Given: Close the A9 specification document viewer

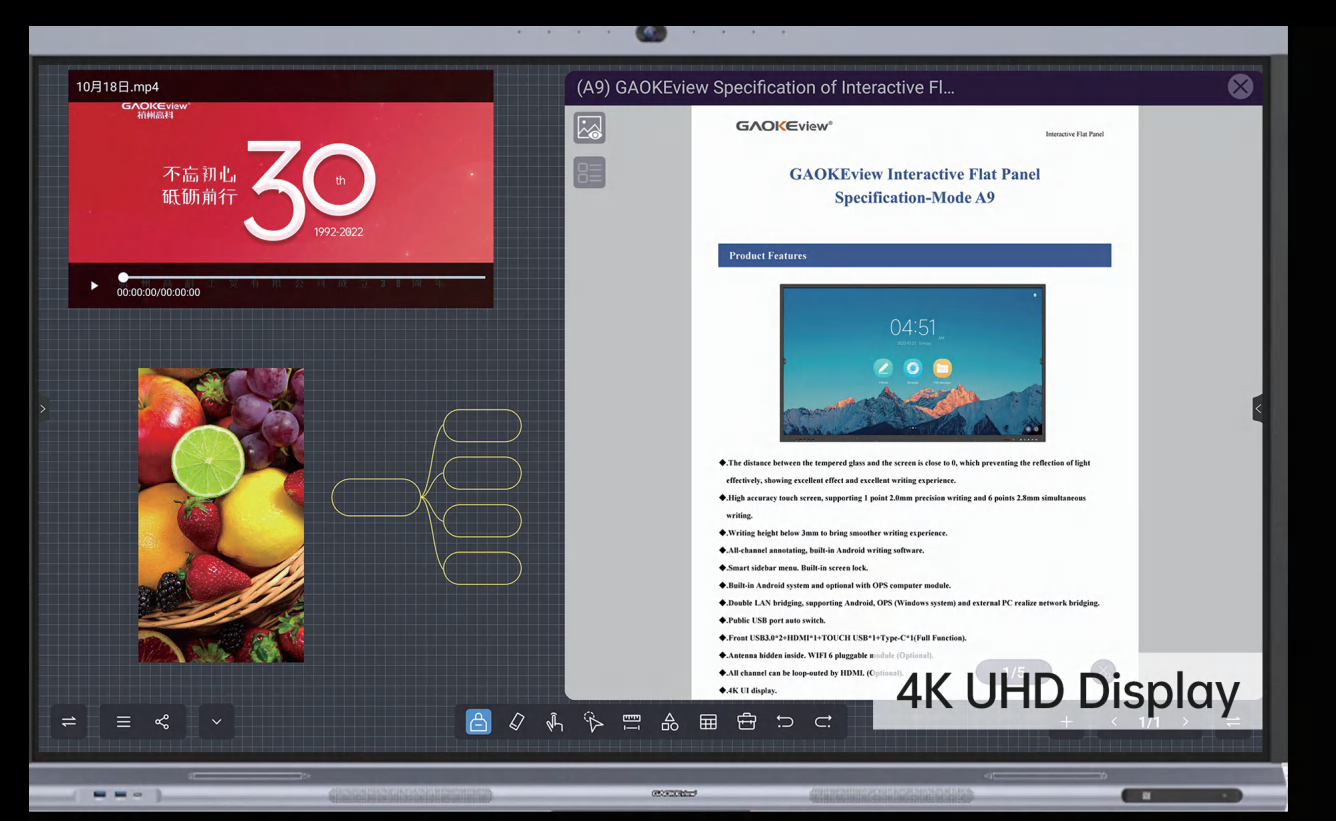Looking at the screenshot, I should point(1240,87).
